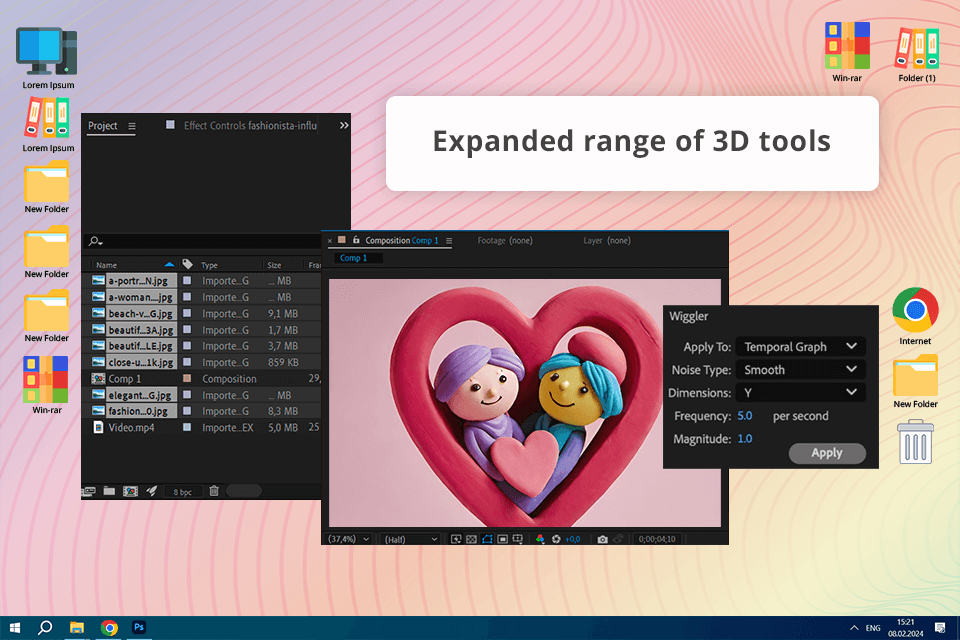This screenshot has width=960, height=640.
Task: Adjust the +0,0 exposure value
Action: coord(572,539)
